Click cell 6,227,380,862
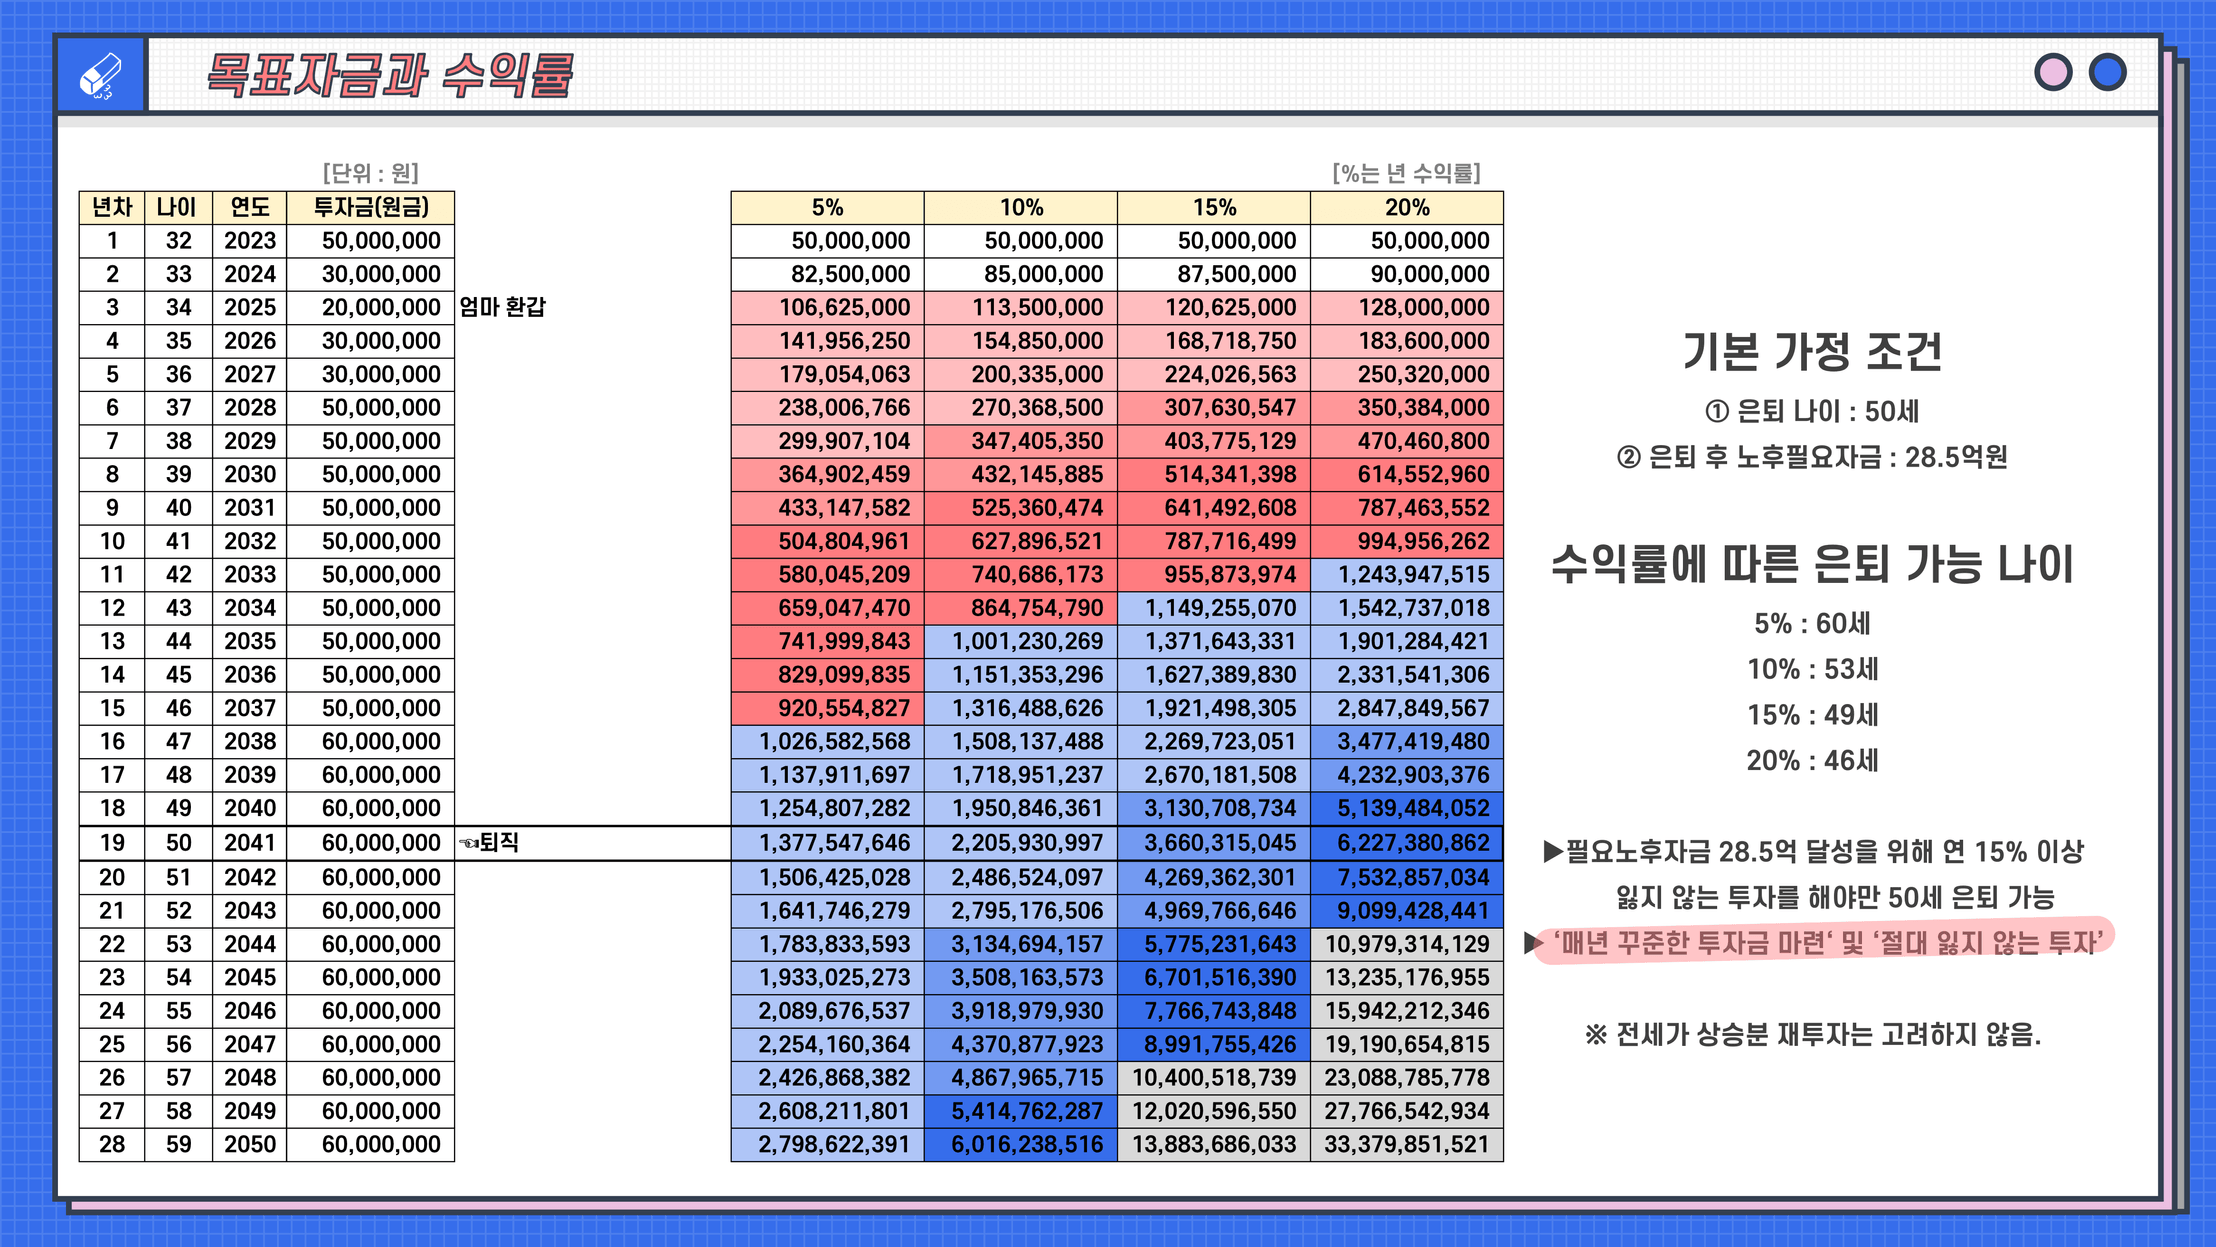This screenshot has width=2216, height=1247. click(x=1406, y=843)
